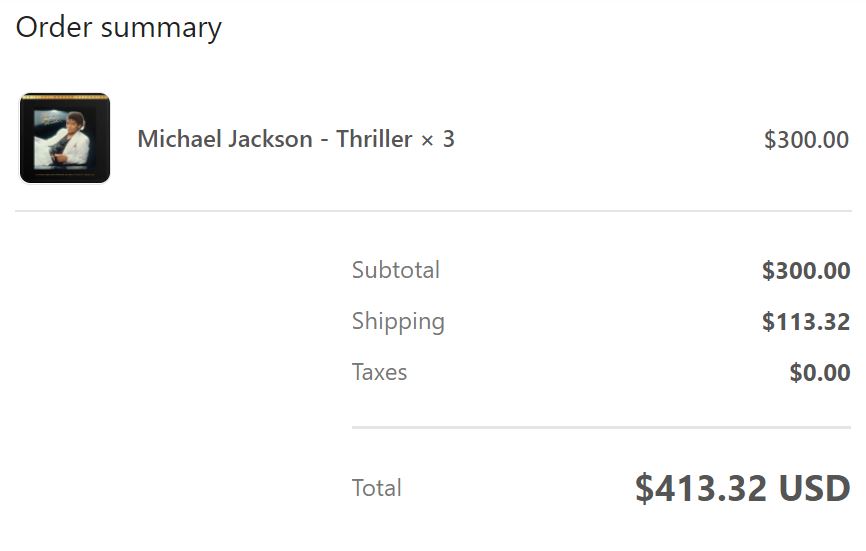Click the gold banner atop the album thumbnail

[65, 98]
